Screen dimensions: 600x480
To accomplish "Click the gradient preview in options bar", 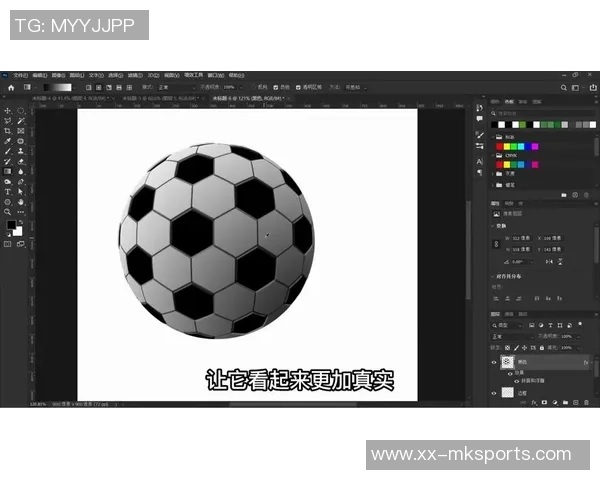I will pyautogui.click(x=58, y=87).
